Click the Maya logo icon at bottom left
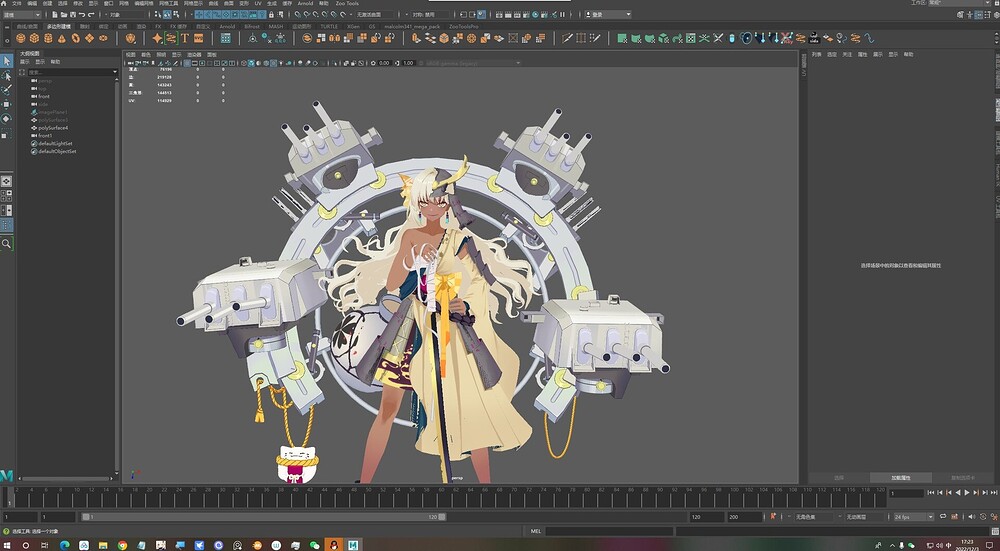 click(6, 476)
